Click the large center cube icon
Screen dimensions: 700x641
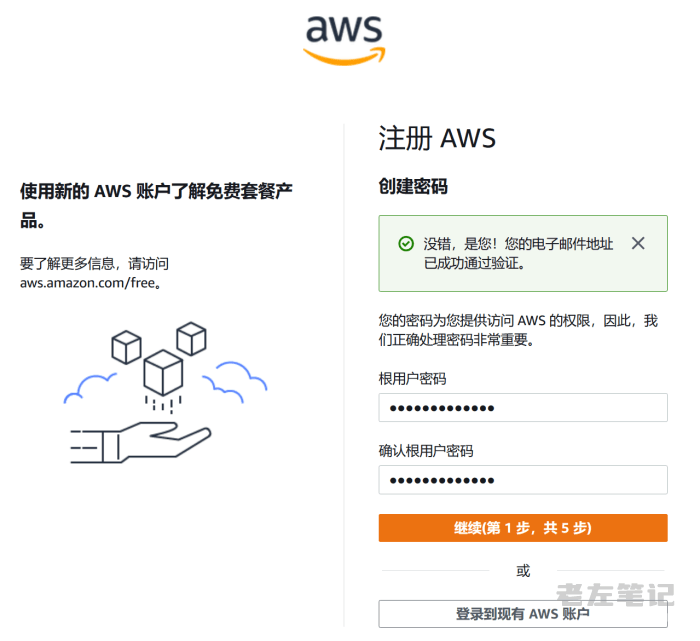pos(163,373)
